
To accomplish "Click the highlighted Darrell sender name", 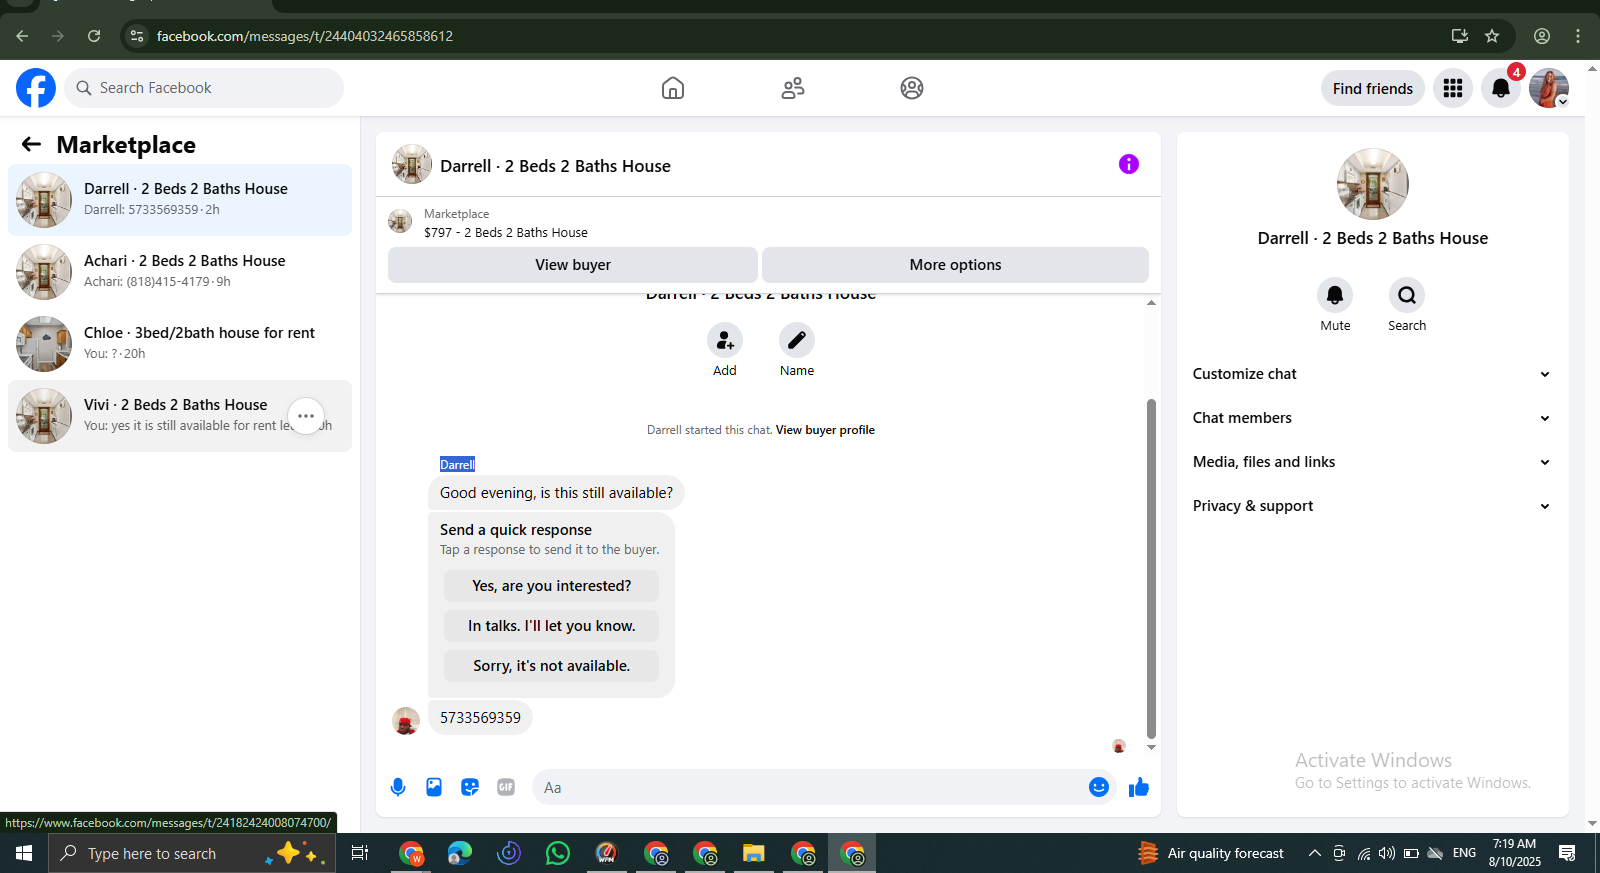I will pos(457,464).
